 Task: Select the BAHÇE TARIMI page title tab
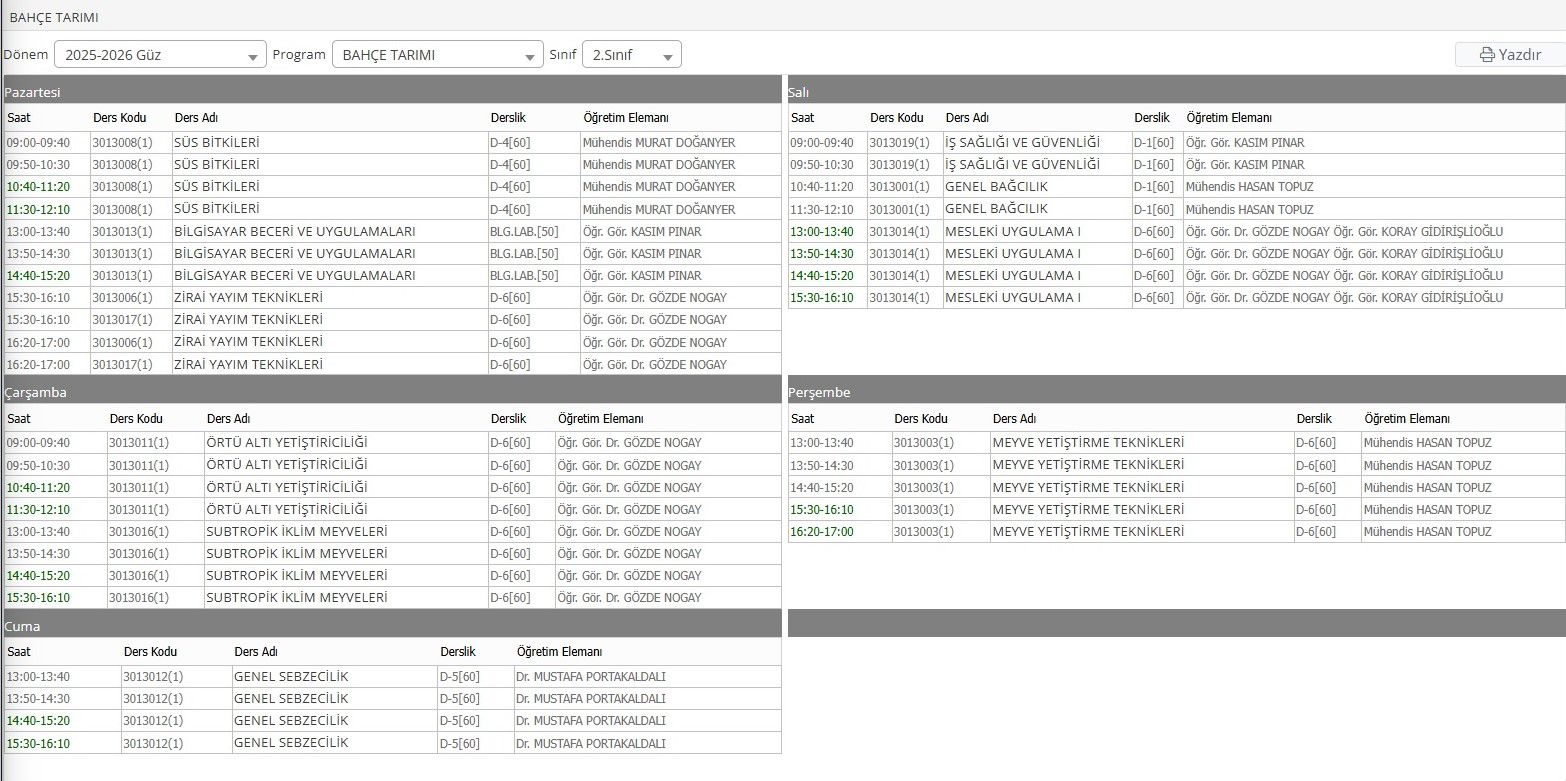pos(54,17)
